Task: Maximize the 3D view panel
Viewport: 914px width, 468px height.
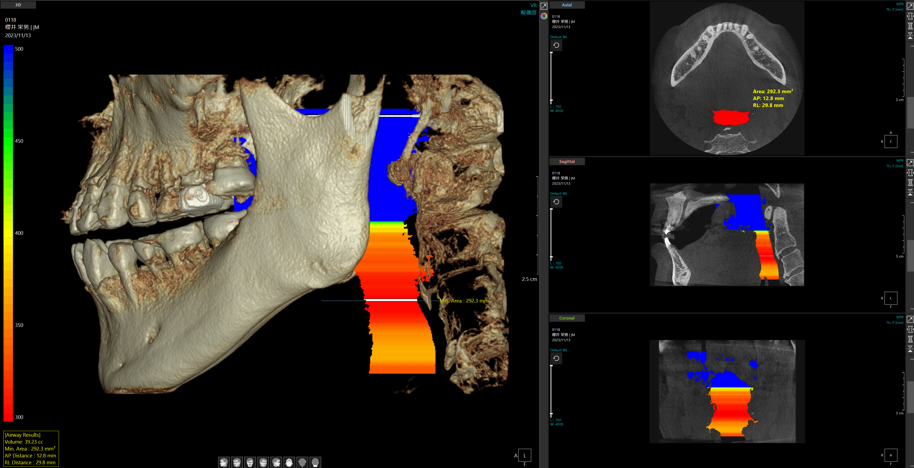Action: point(543,5)
